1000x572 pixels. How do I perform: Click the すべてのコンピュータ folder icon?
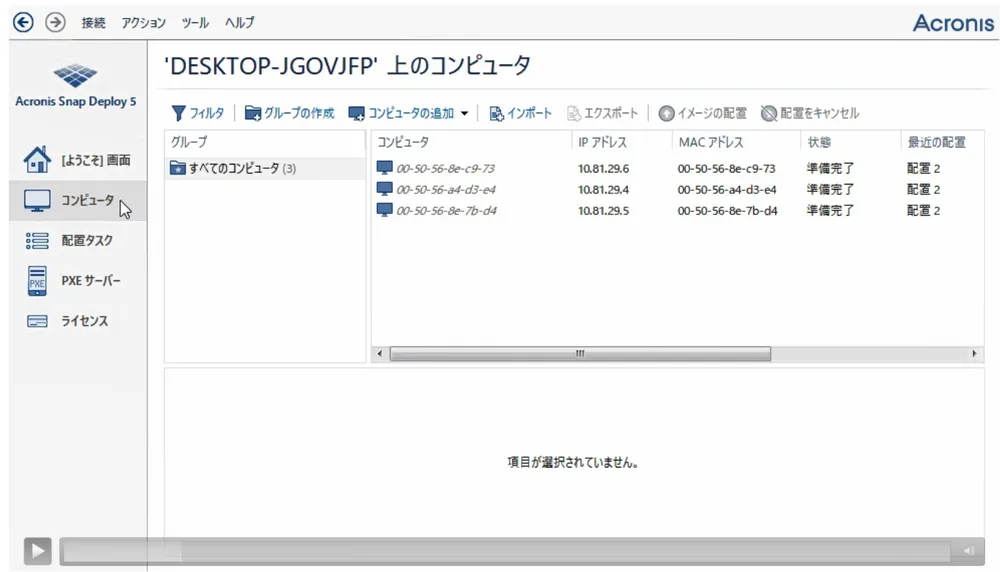point(177,168)
